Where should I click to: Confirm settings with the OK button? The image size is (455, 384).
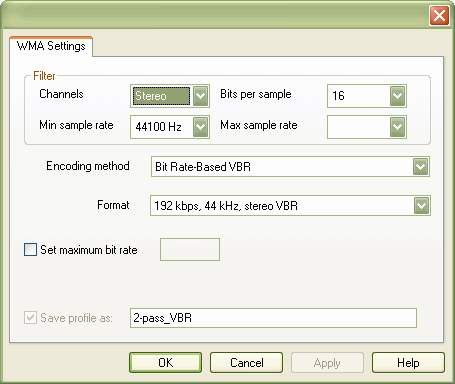166,363
